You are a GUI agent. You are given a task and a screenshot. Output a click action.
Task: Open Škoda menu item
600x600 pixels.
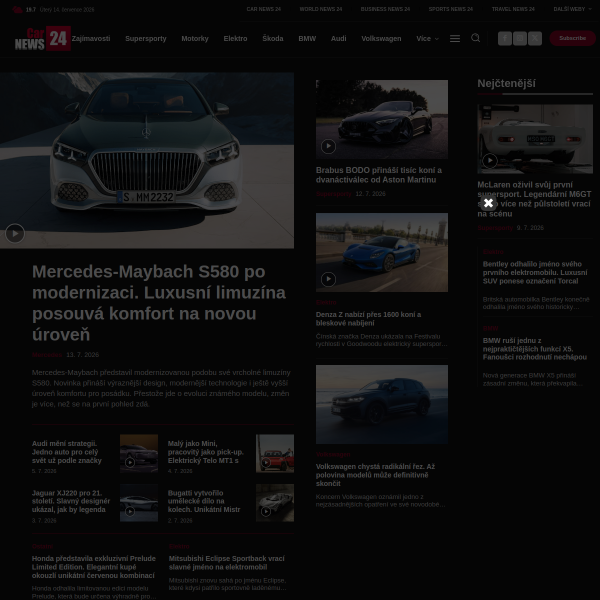click(x=273, y=39)
